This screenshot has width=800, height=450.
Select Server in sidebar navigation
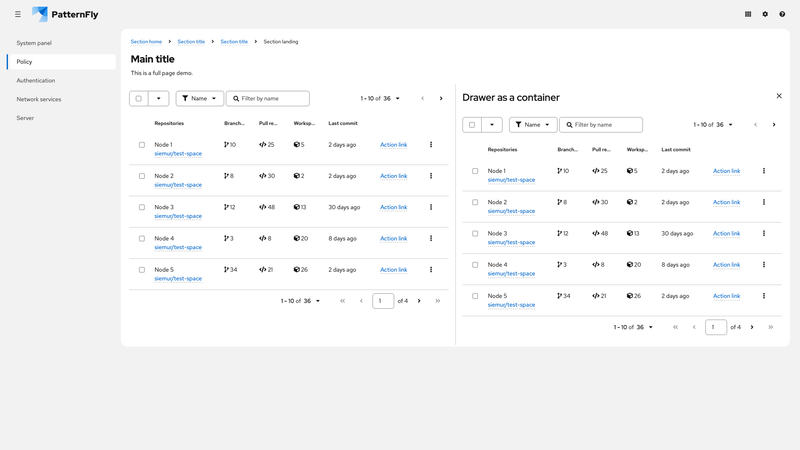click(x=61, y=118)
